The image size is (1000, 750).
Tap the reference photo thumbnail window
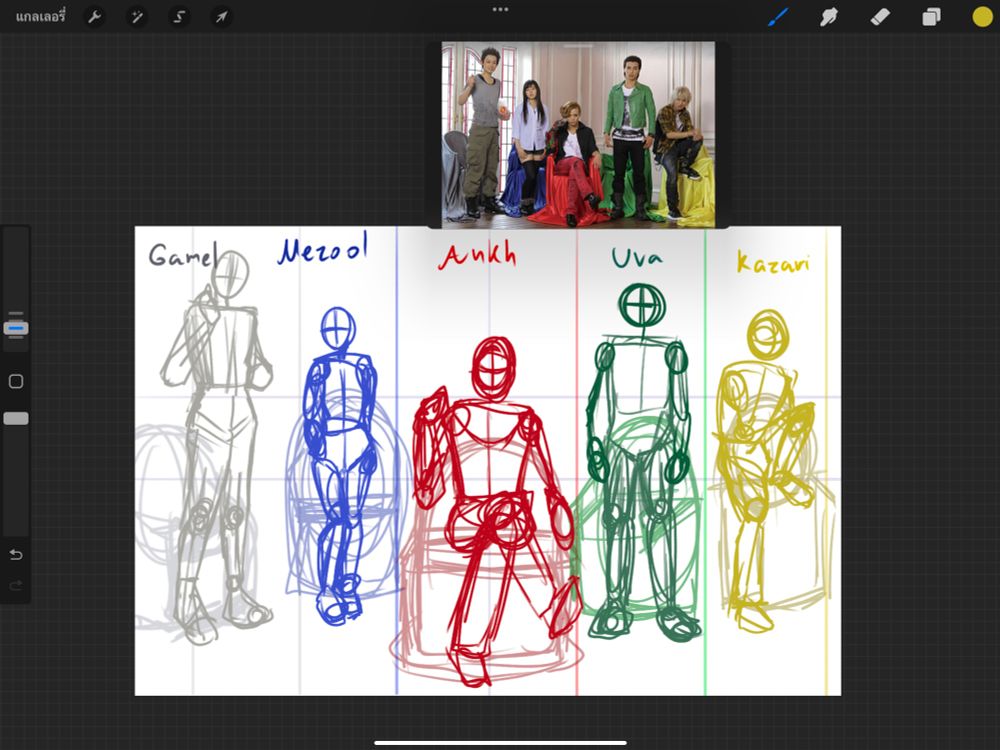click(x=578, y=135)
